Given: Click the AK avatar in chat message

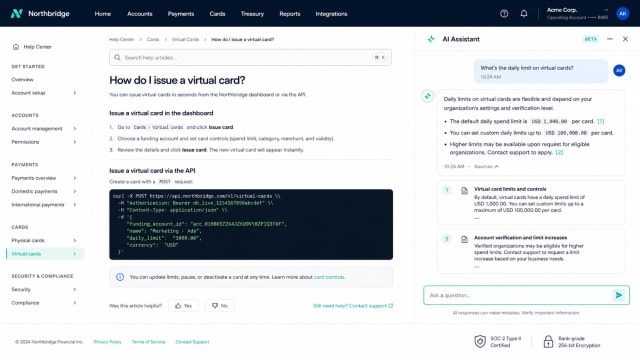Looking at the screenshot, I should (619, 70).
